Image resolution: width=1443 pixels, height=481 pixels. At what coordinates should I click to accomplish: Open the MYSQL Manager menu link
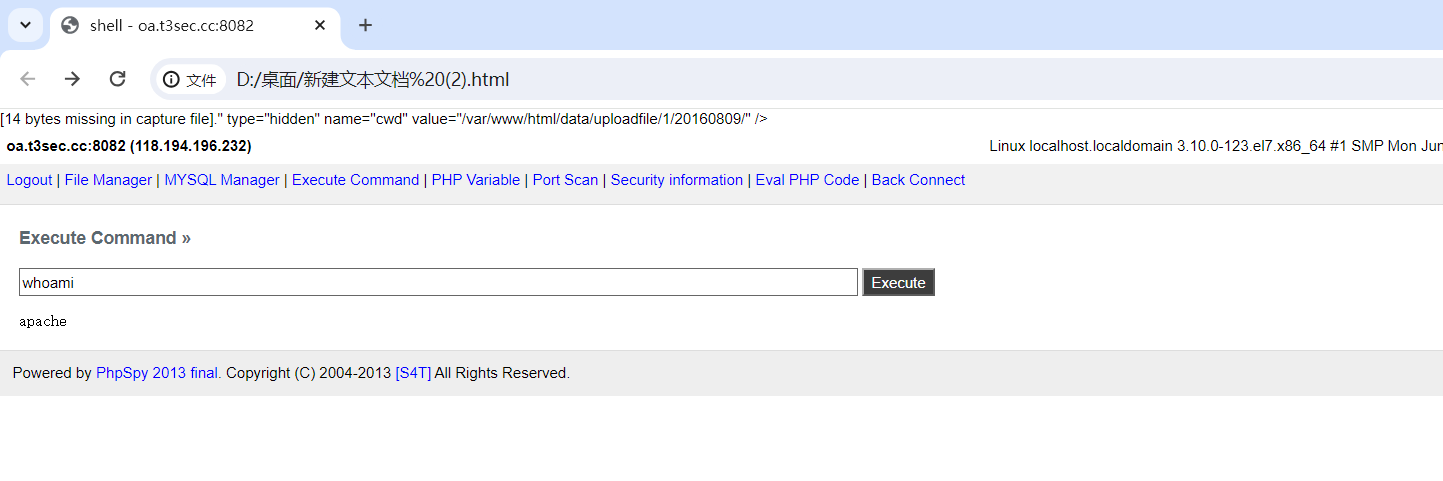[222, 180]
